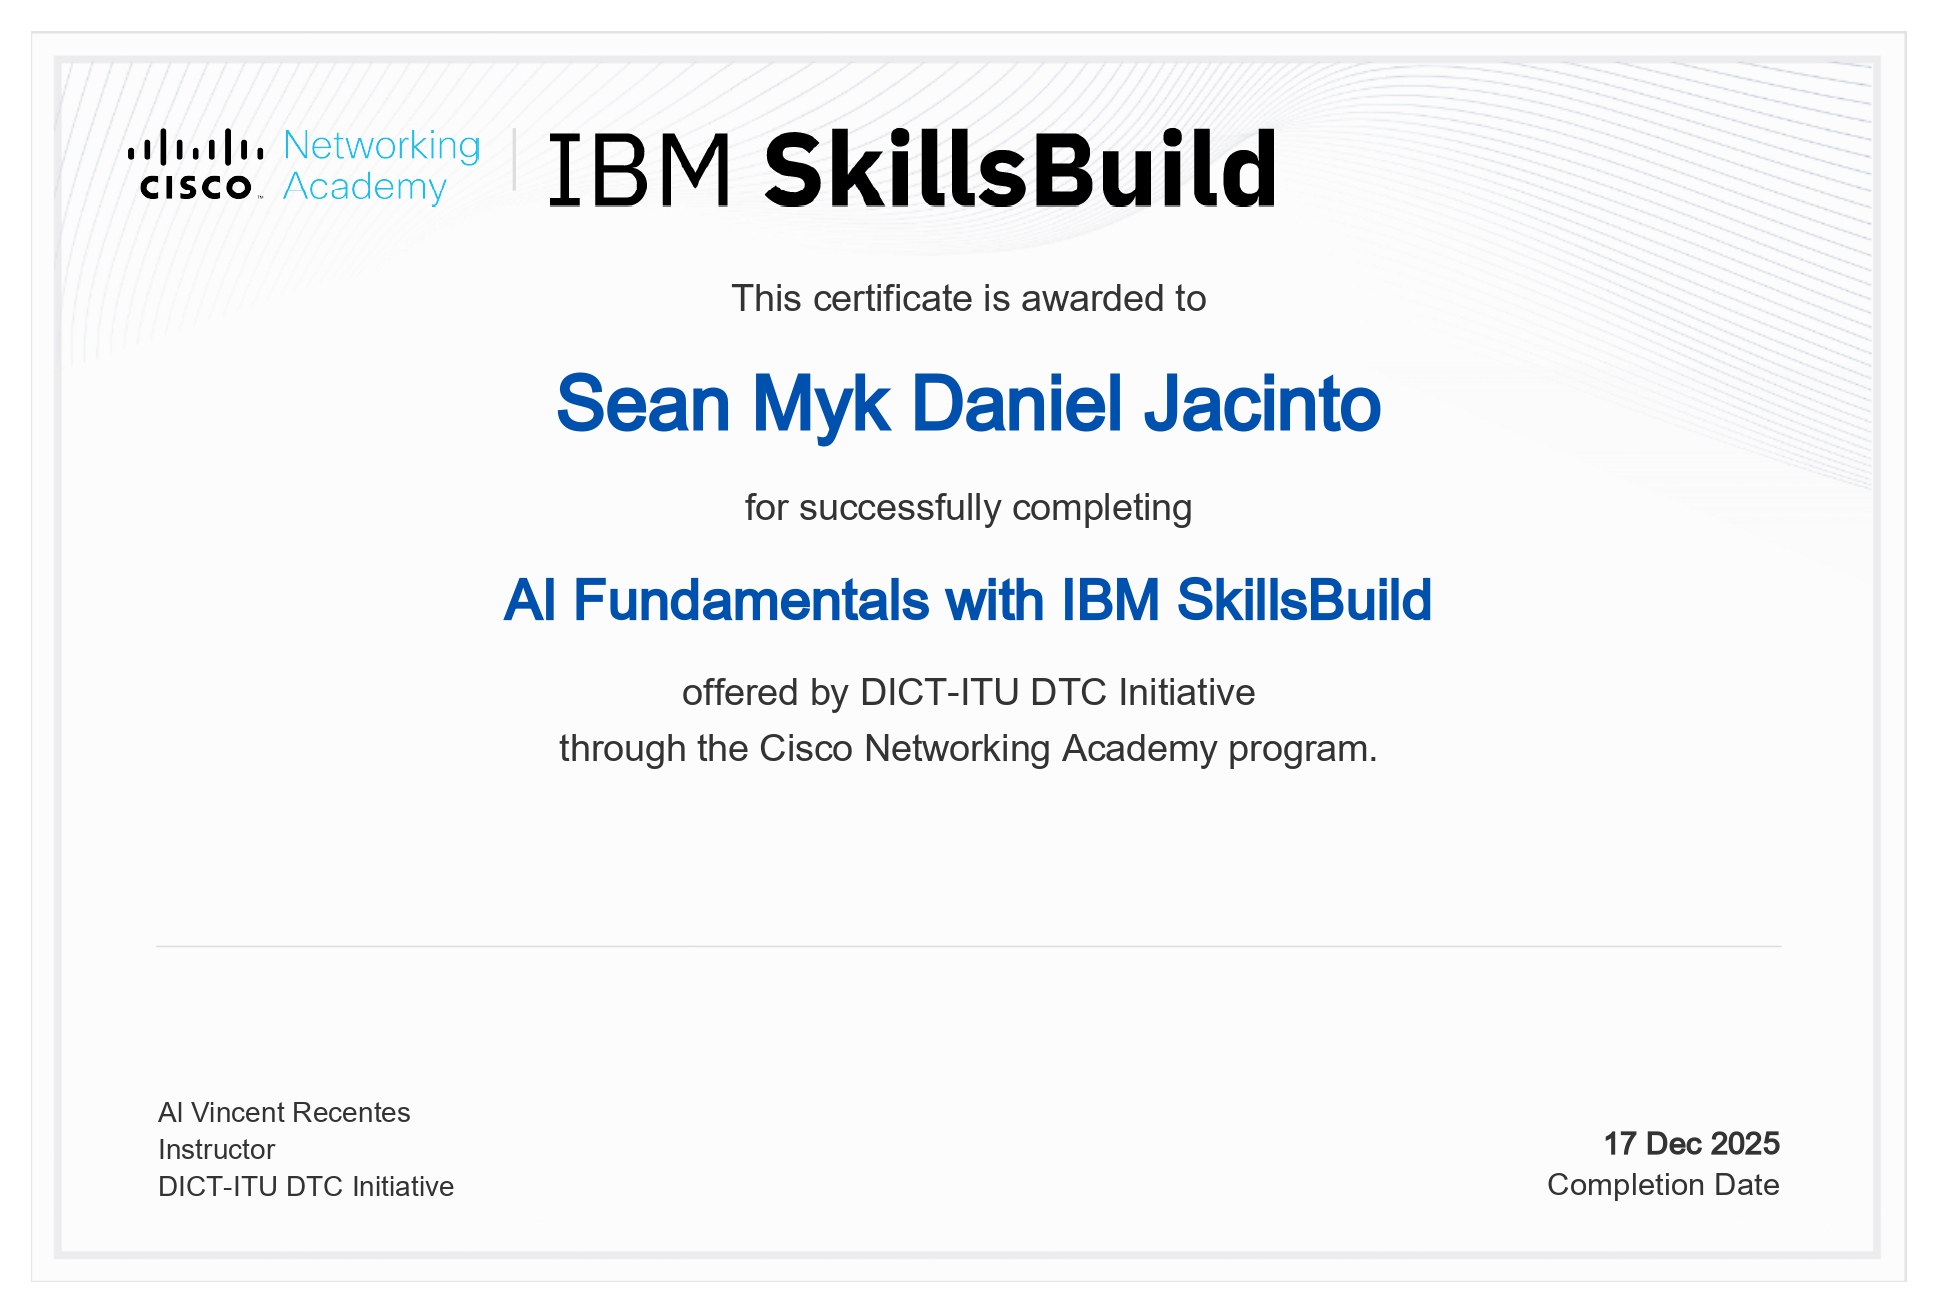This screenshot has height=1313, width=1938.
Task: Click the for successfully completing text
Action: click(x=969, y=508)
